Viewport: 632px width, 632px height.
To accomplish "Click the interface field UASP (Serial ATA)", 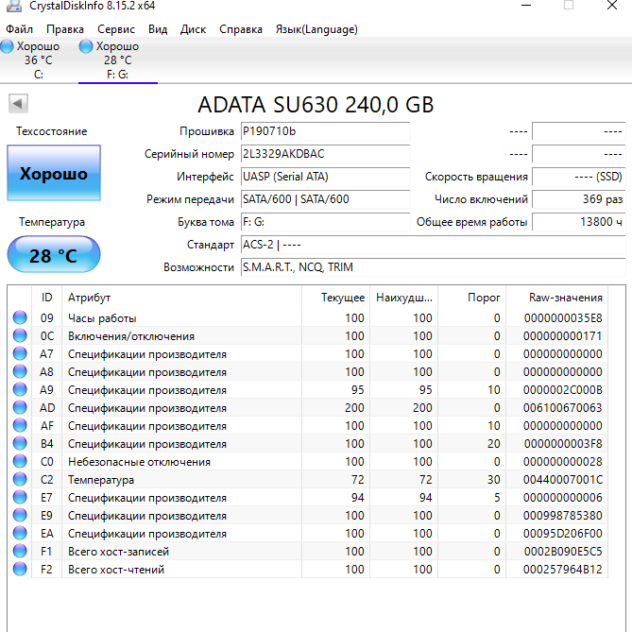I will [325, 177].
